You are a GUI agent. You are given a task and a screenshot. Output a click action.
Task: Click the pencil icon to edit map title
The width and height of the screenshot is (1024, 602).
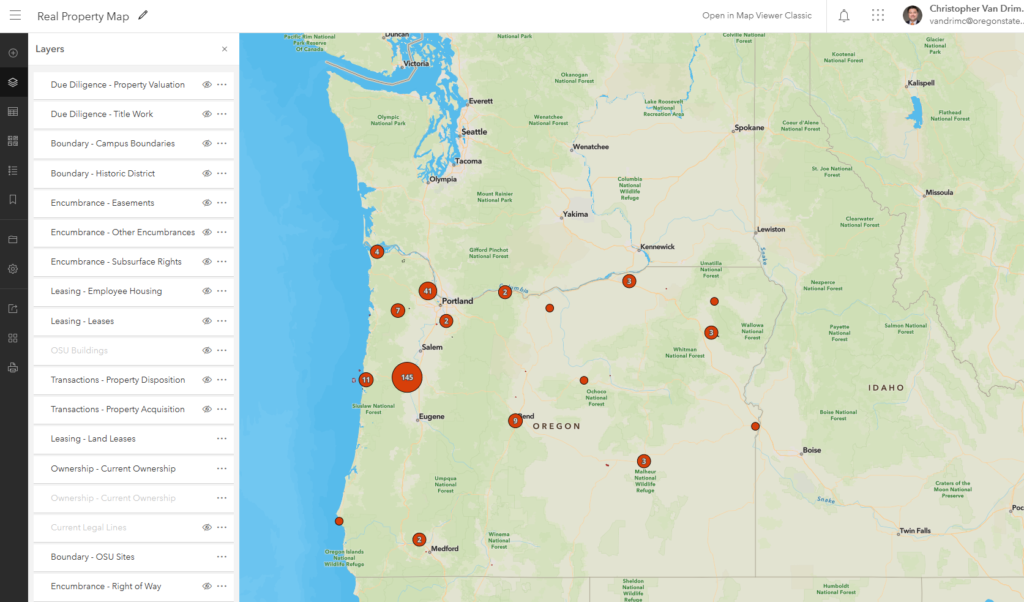click(143, 16)
